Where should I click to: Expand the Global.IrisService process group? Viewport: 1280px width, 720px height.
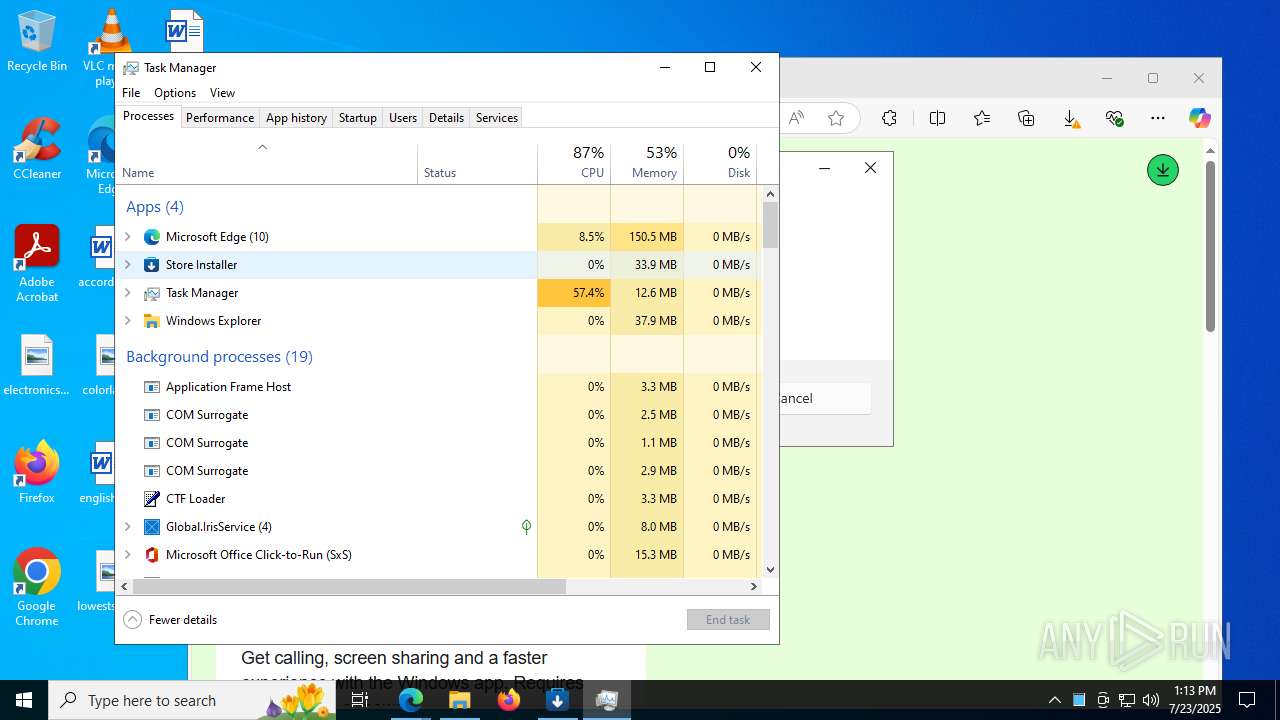pyautogui.click(x=127, y=527)
